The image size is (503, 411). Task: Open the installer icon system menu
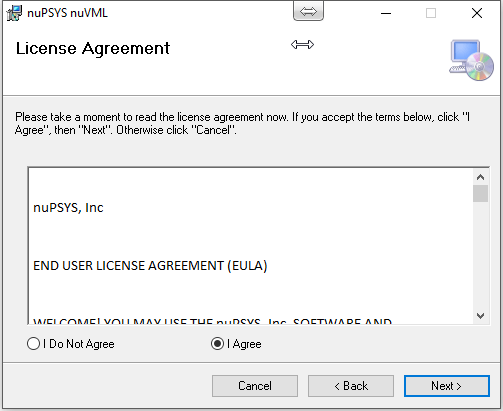pos(14,13)
